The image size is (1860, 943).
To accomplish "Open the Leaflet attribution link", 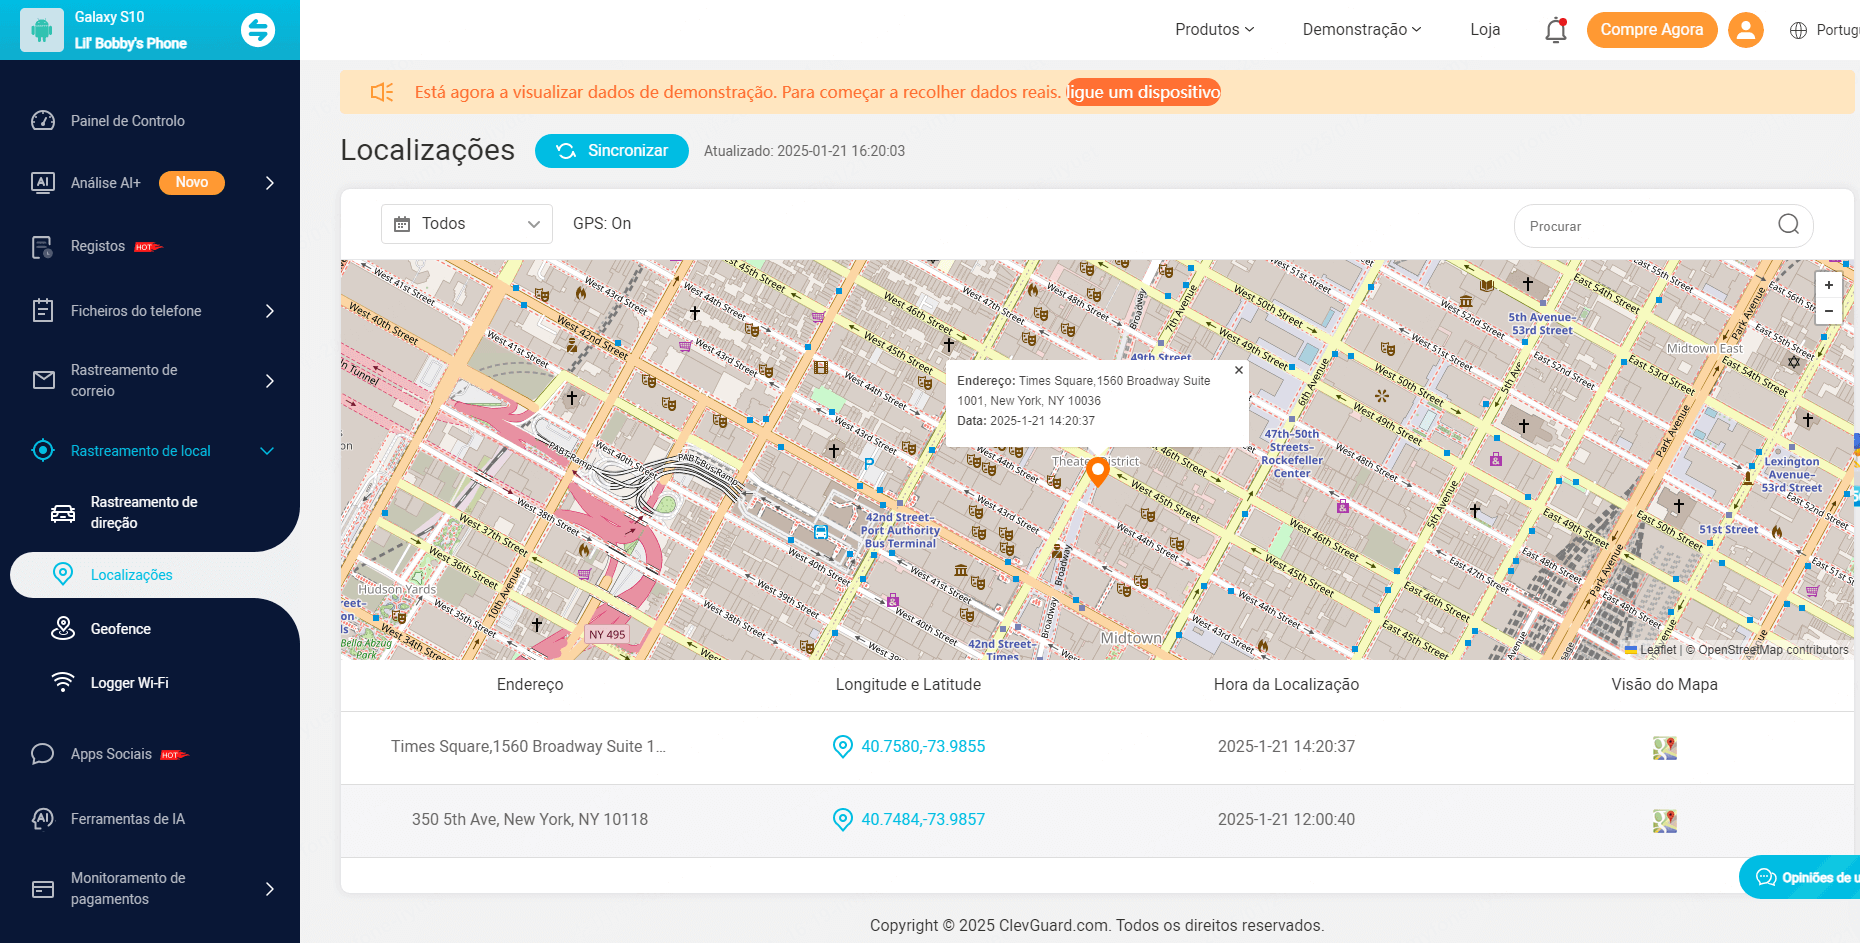I will coord(1650,650).
